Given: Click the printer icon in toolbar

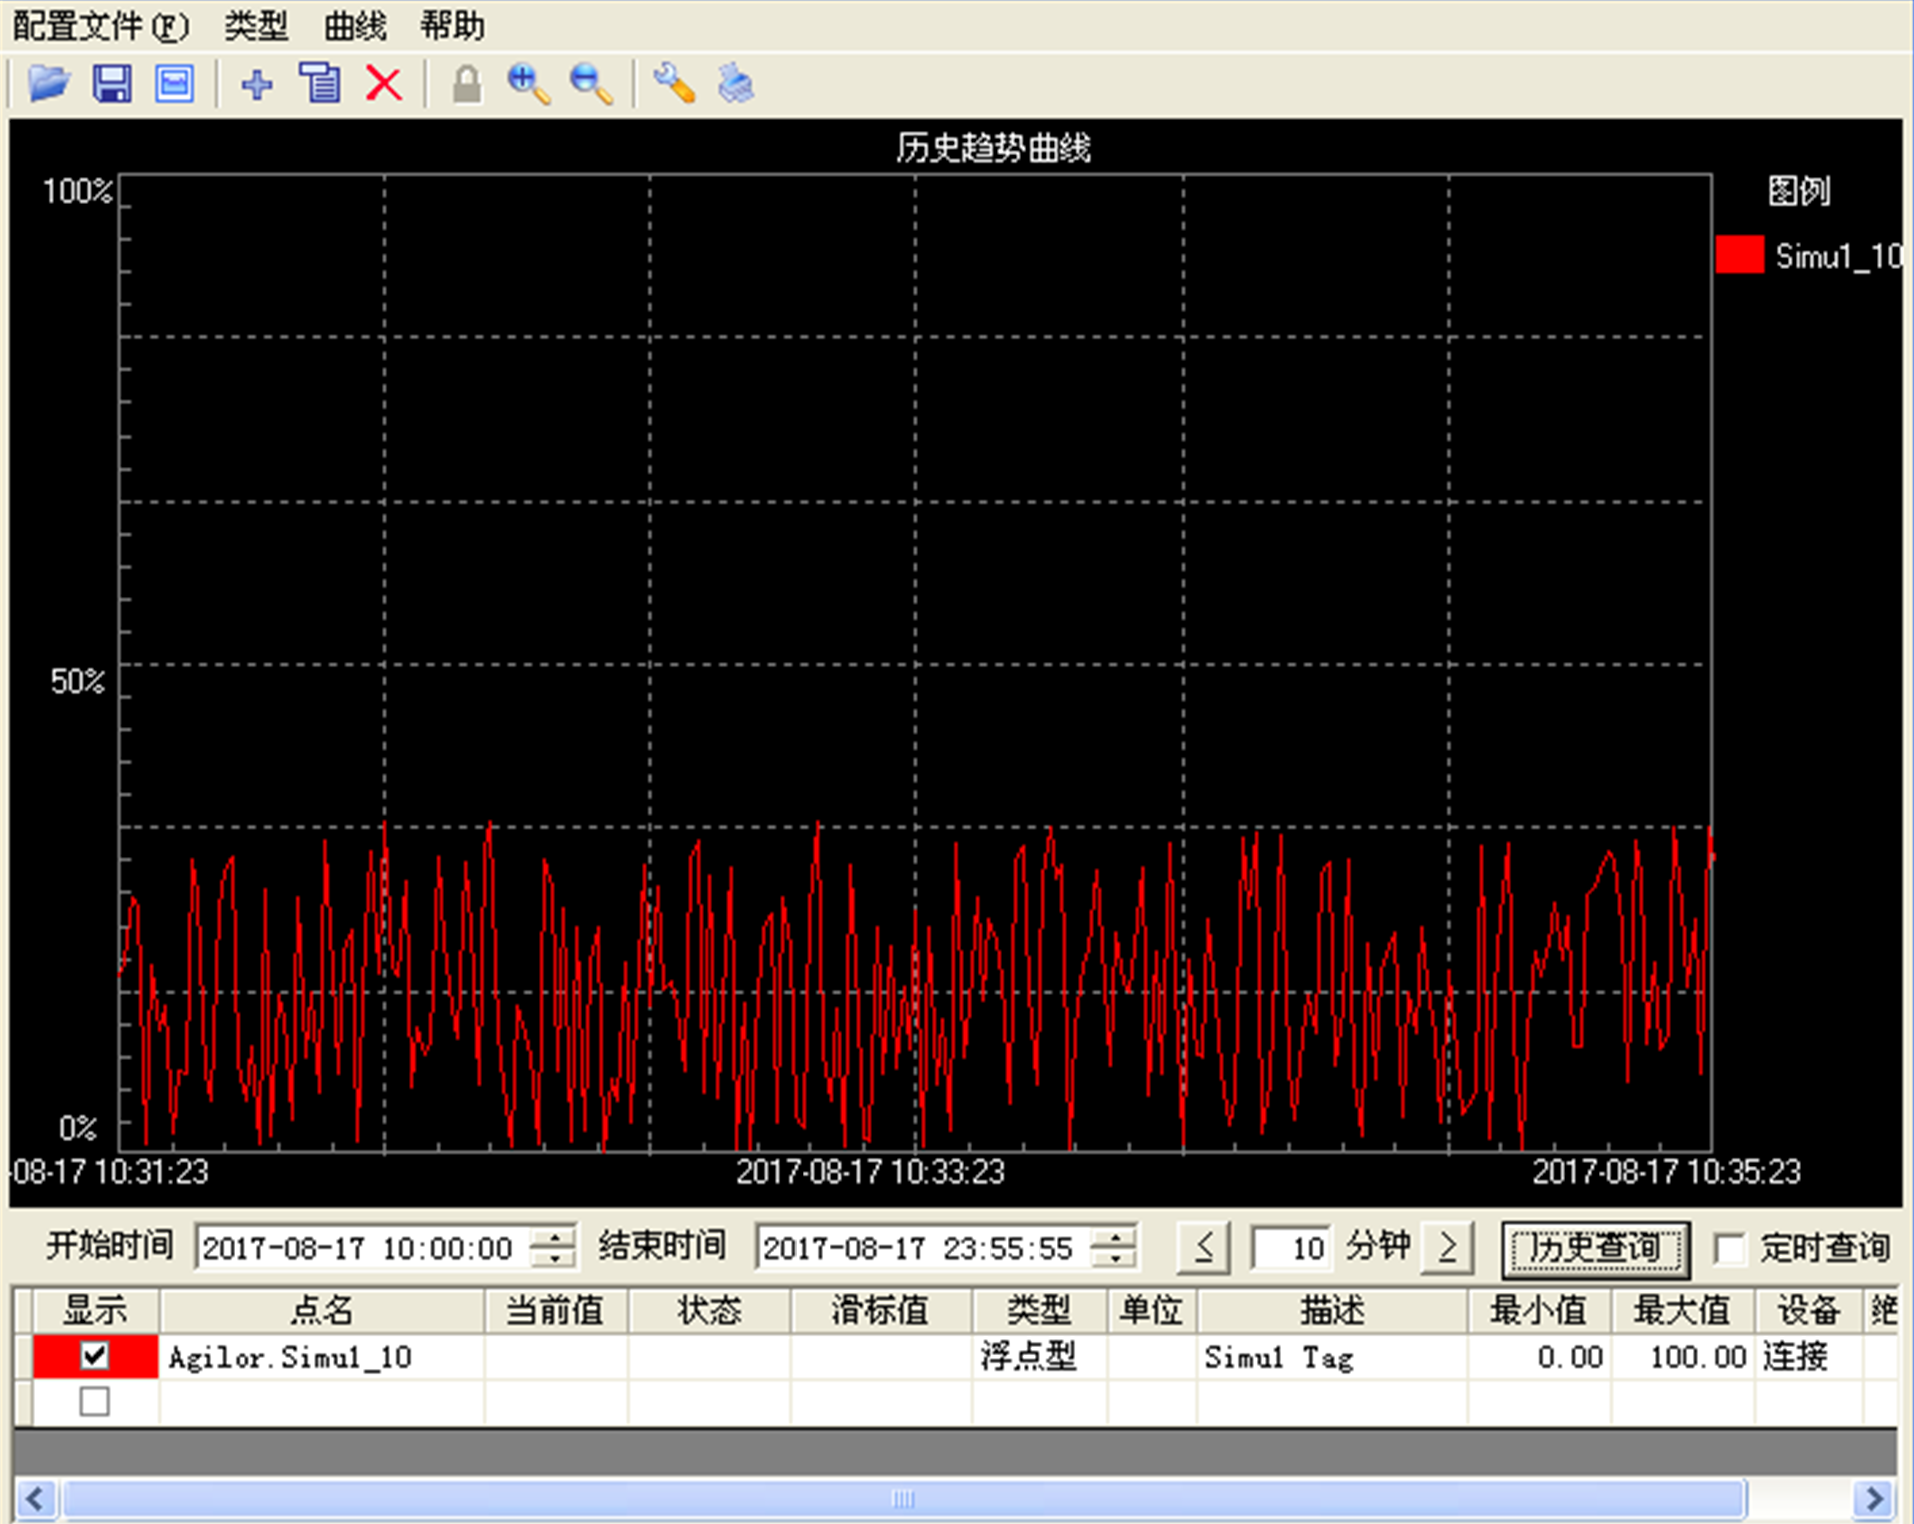Looking at the screenshot, I should [737, 84].
